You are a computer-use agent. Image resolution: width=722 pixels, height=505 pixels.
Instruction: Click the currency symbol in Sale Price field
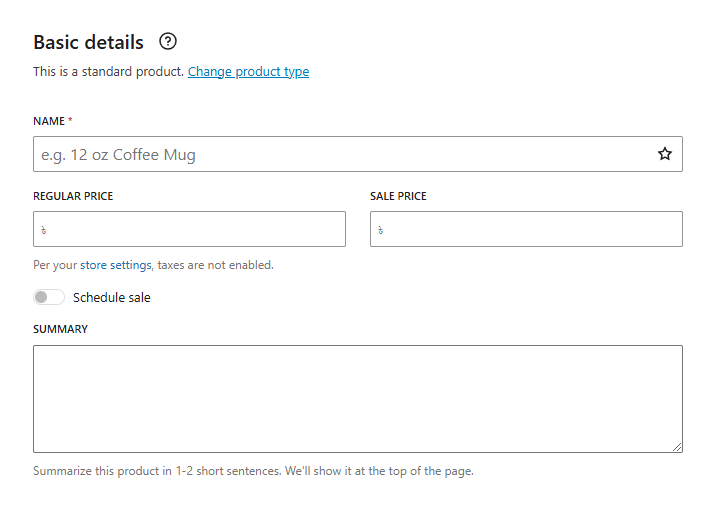(381, 230)
